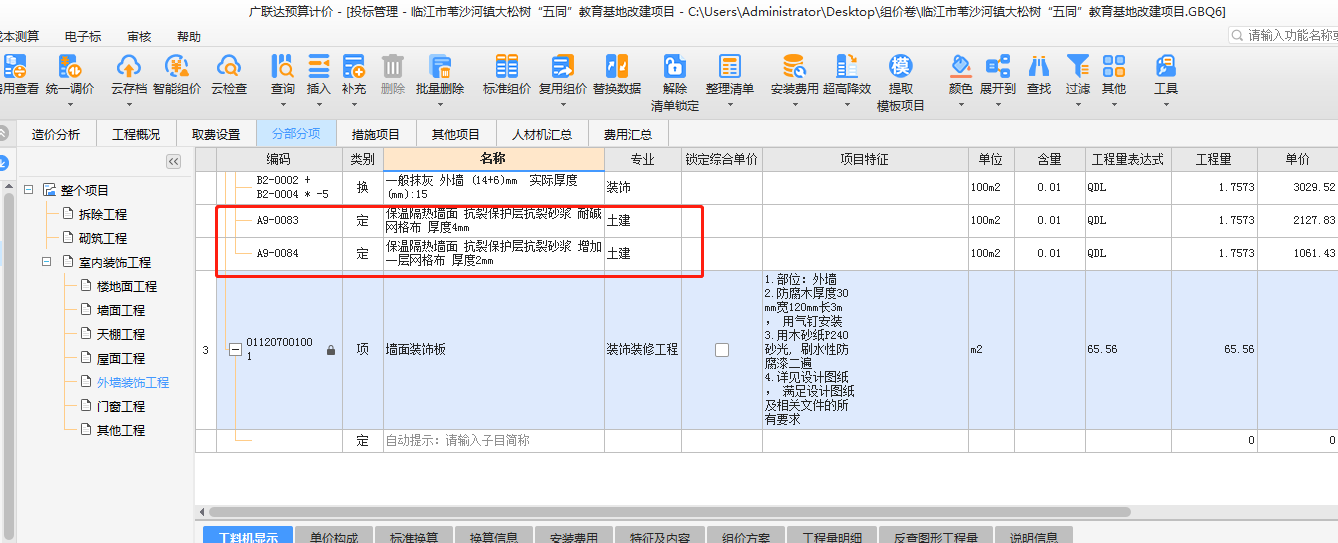Click the 批量删除 batch delete icon
This screenshot has height=543, width=1338.
pyautogui.click(x=440, y=67)
